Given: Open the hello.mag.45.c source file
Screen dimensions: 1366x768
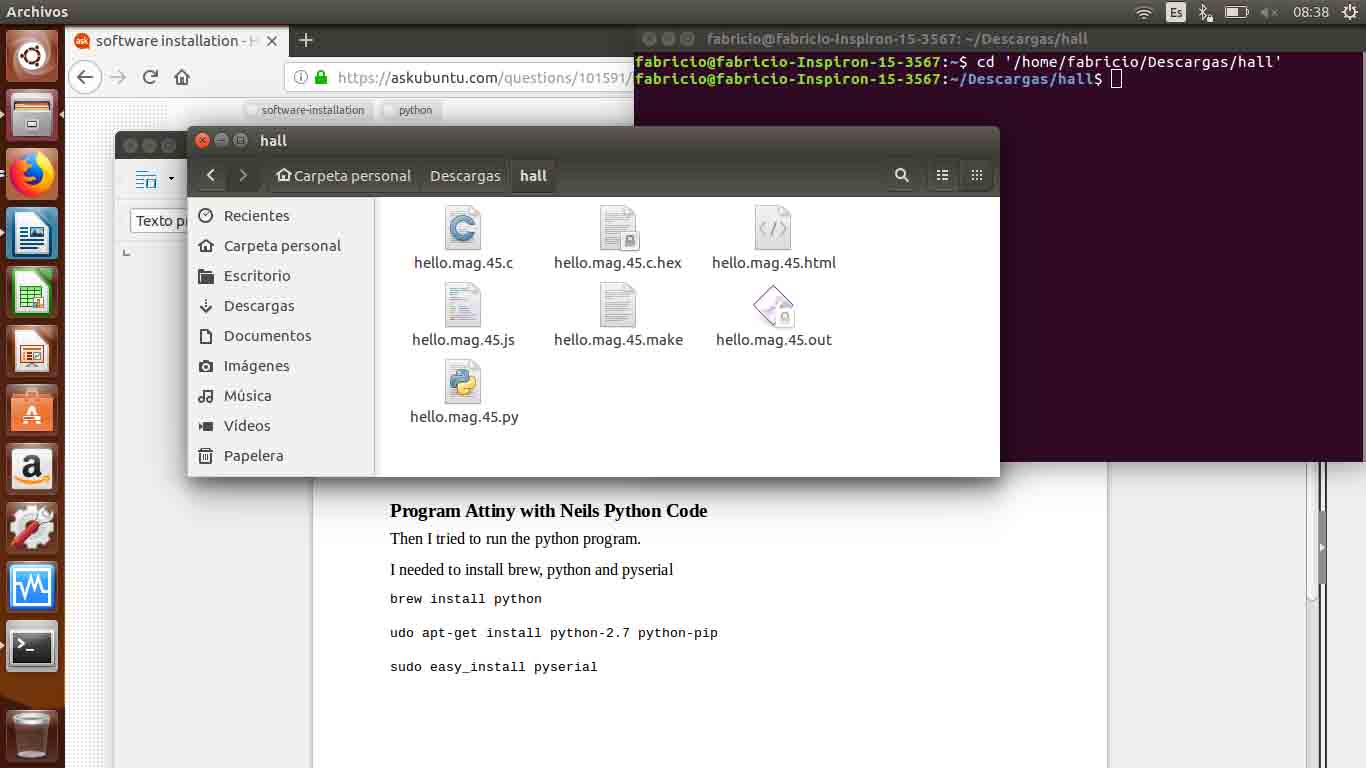Looking at the screenshot, I should click(x=463, y=238).
